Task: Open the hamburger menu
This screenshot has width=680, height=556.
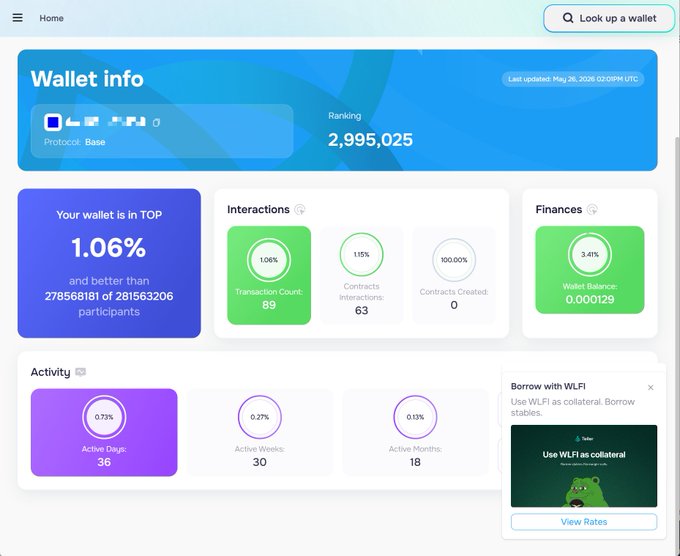Action: point(17,18)
